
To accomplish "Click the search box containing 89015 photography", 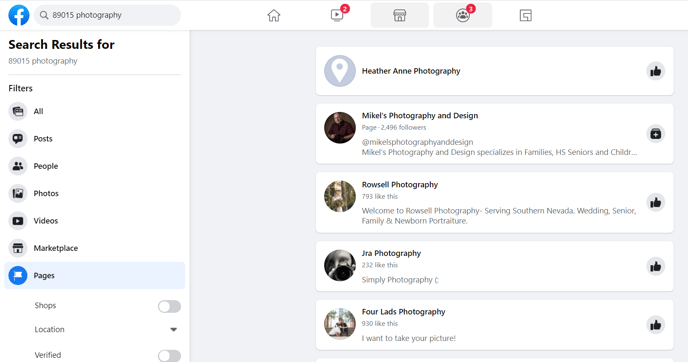I will (107, 15).
